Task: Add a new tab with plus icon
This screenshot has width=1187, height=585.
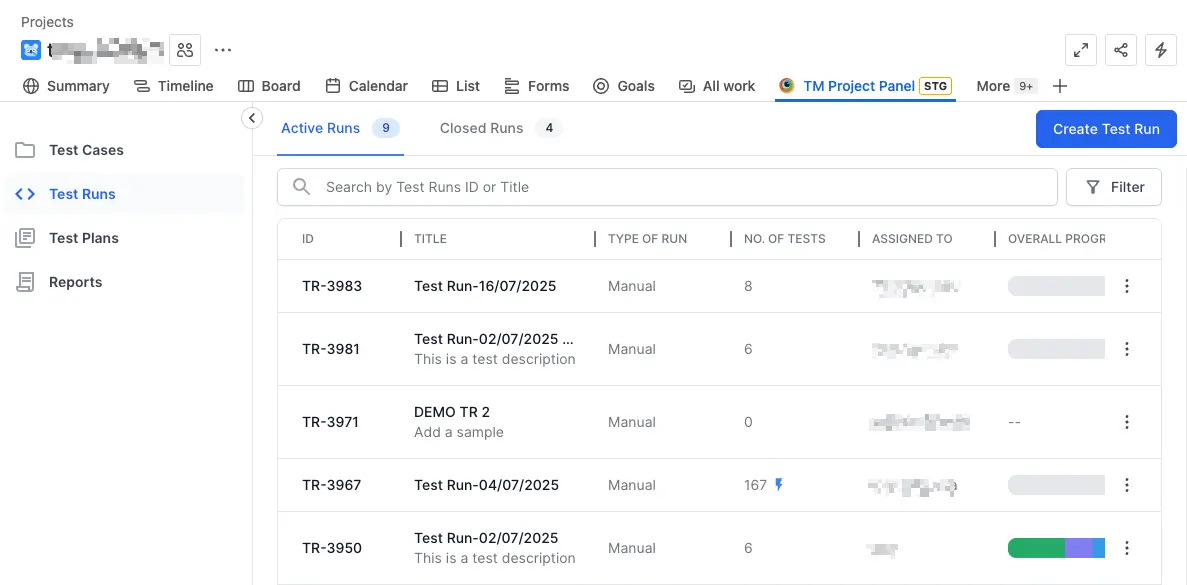Action: tap(1060, 86)
